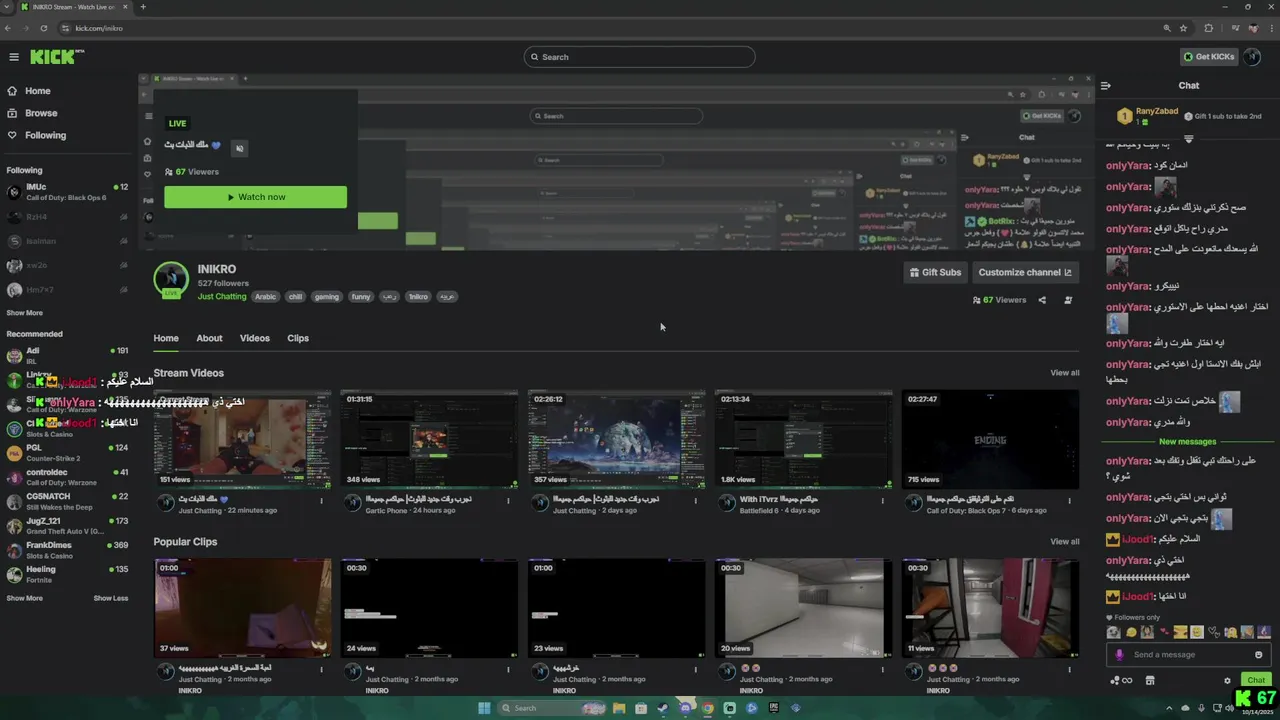Unmute the stream preview
Screen dimensions: 1280x720
(x=239, y=148)
